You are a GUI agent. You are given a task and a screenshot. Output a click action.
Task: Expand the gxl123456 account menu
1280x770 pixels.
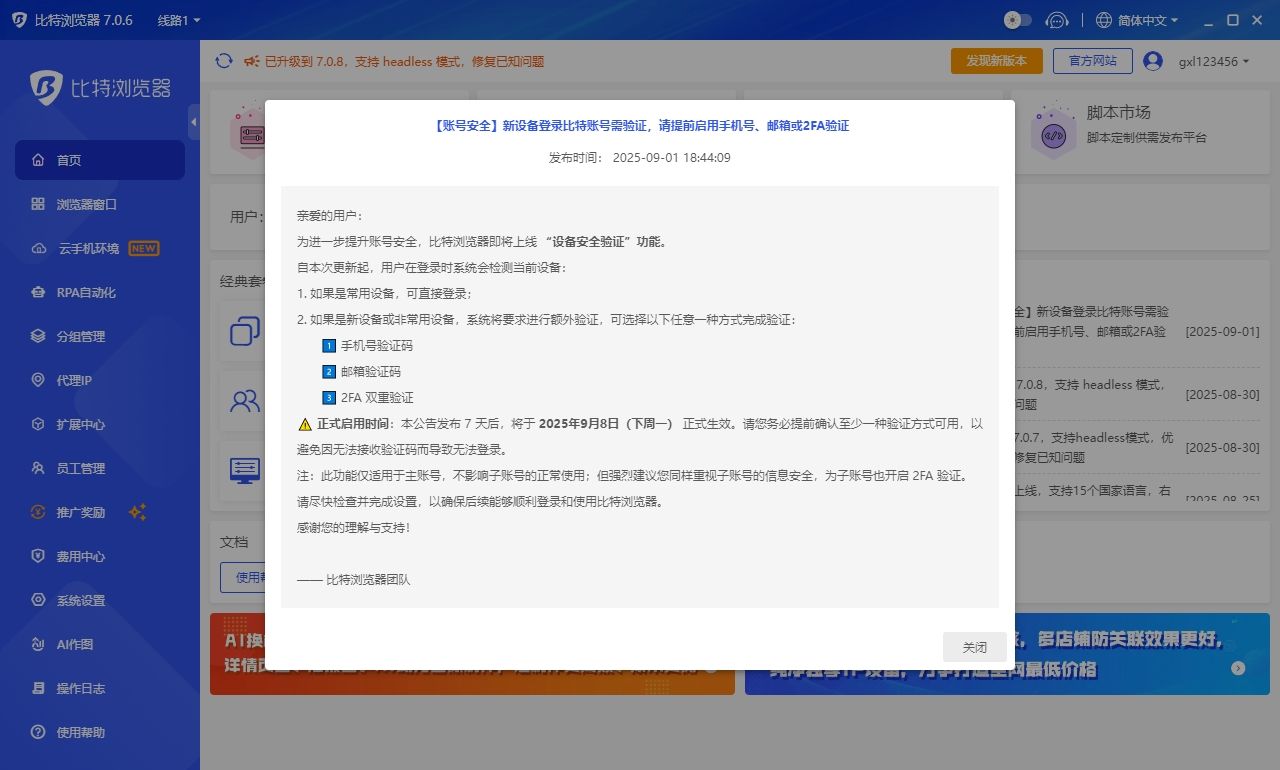coord(1214,61)
